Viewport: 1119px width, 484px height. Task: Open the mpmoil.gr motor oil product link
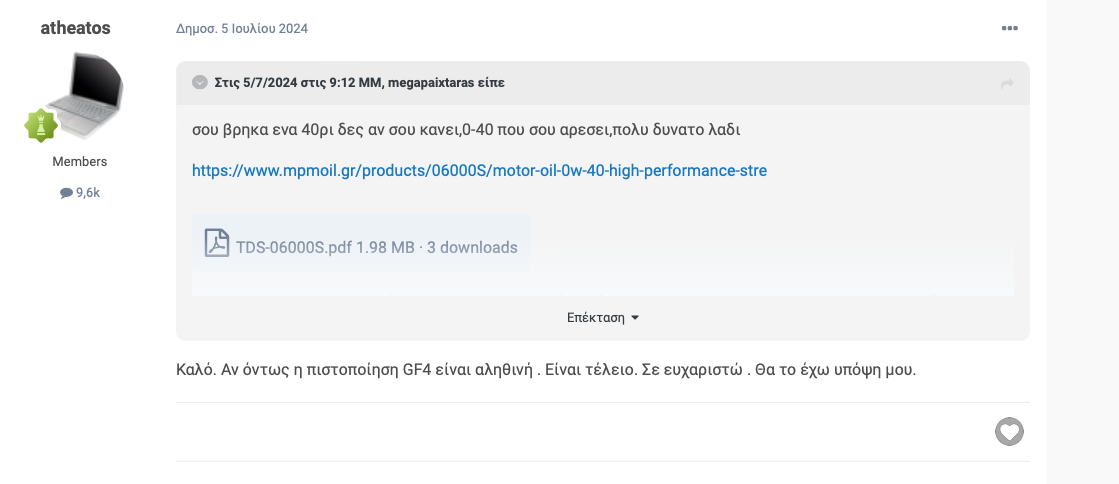click(x=480, y=171)
